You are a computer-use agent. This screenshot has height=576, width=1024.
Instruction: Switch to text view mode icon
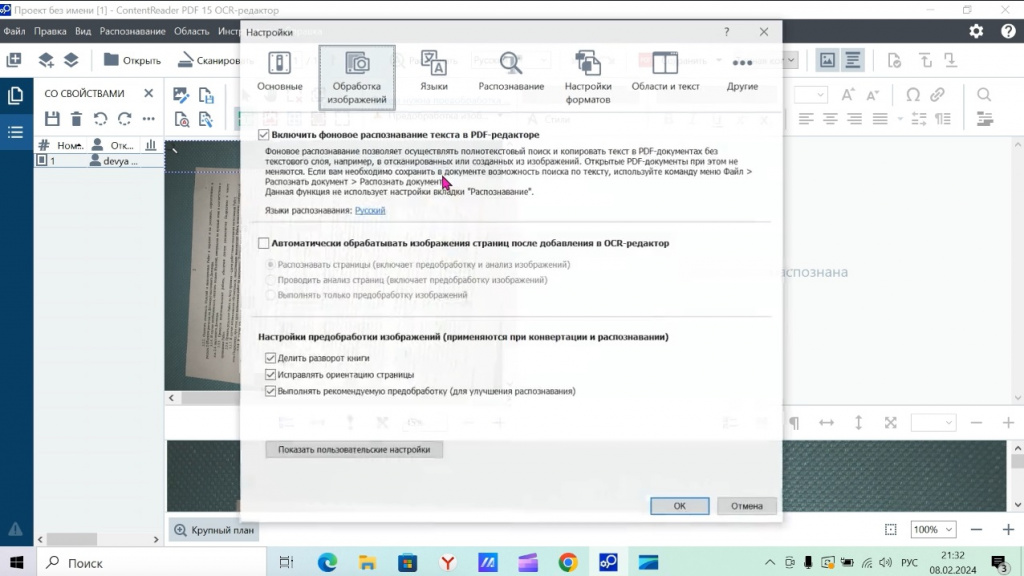(x=853, y=60)
